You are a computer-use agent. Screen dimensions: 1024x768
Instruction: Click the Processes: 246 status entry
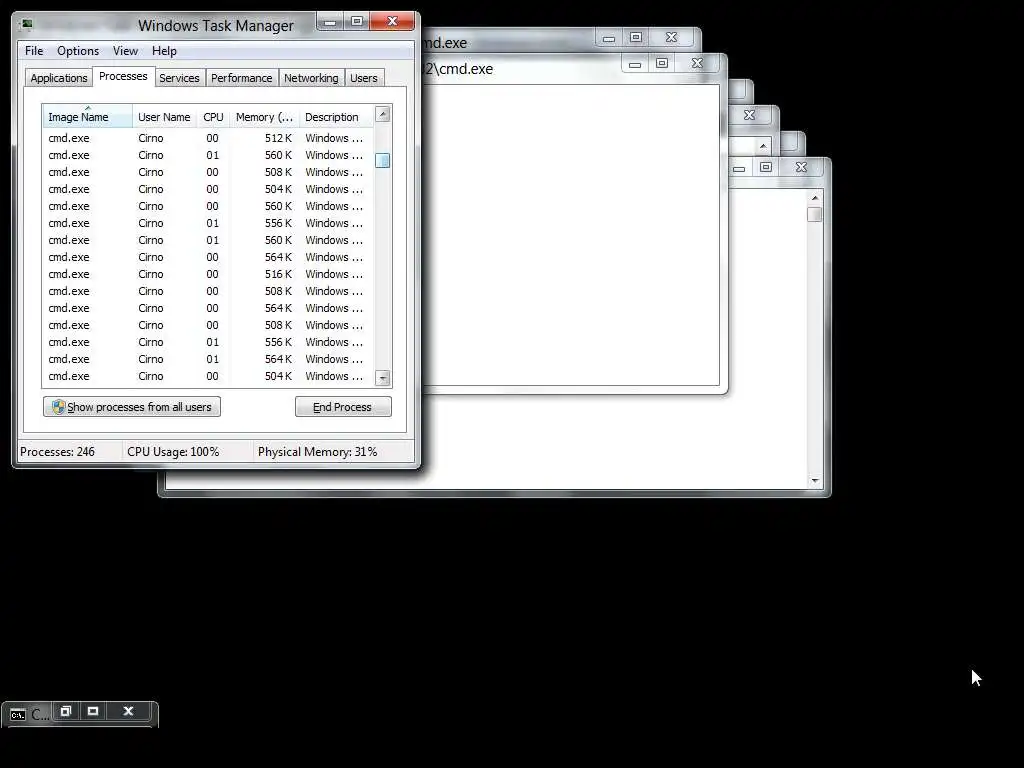click(57, 452)
